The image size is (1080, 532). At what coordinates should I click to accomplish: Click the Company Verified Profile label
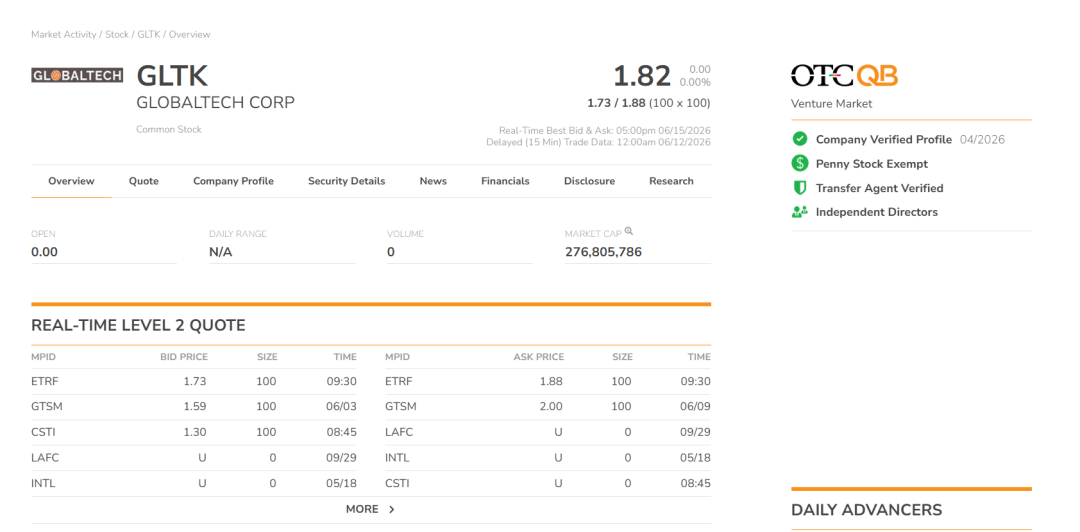pos(884,139)
